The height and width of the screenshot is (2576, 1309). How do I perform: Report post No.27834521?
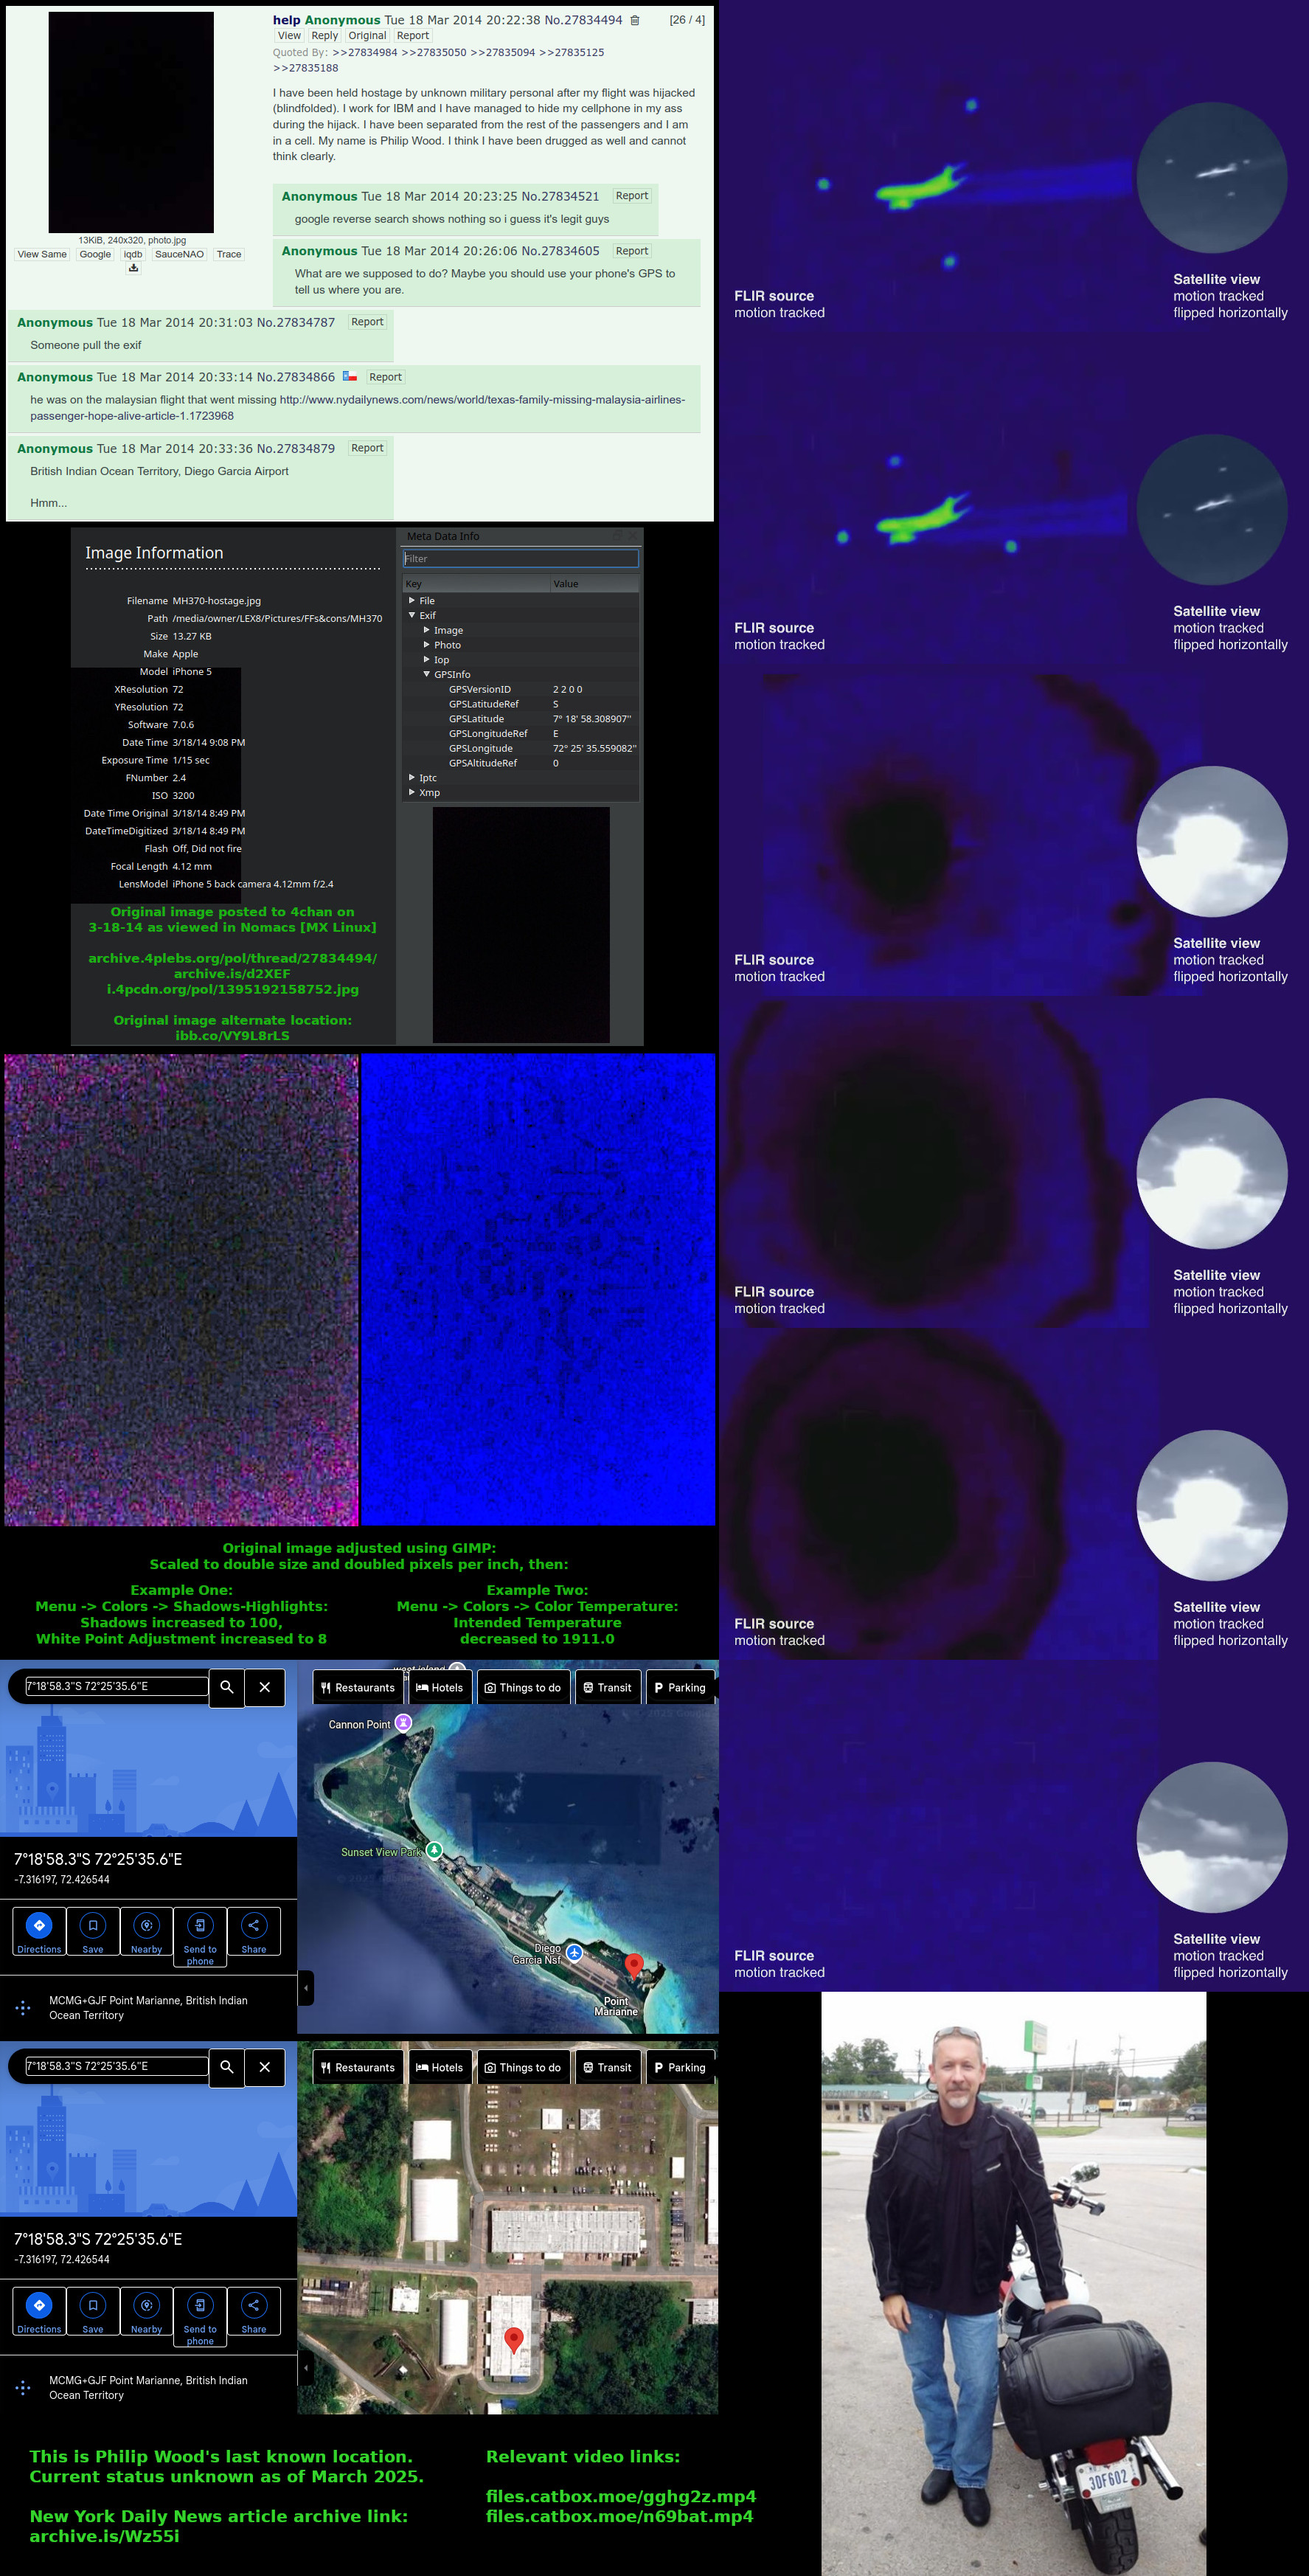click(632, 196)
